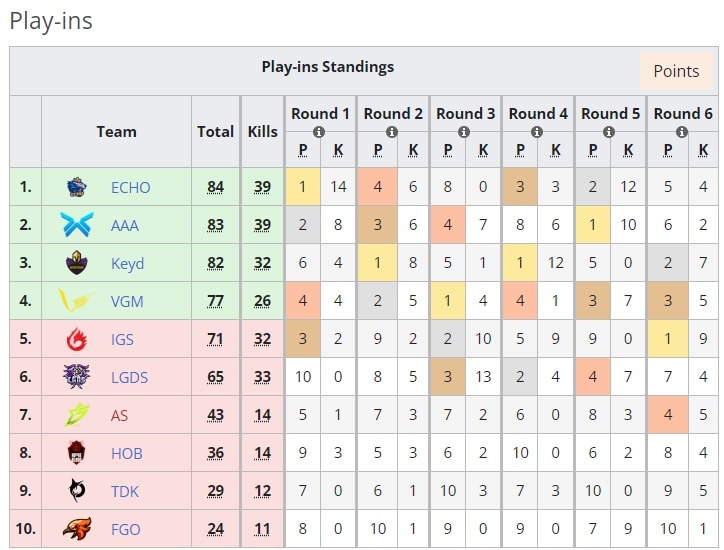Click the VGM team logo icon
Image resolution: width=724 pixels, height=550 pixels.
(x=77, y=301)
